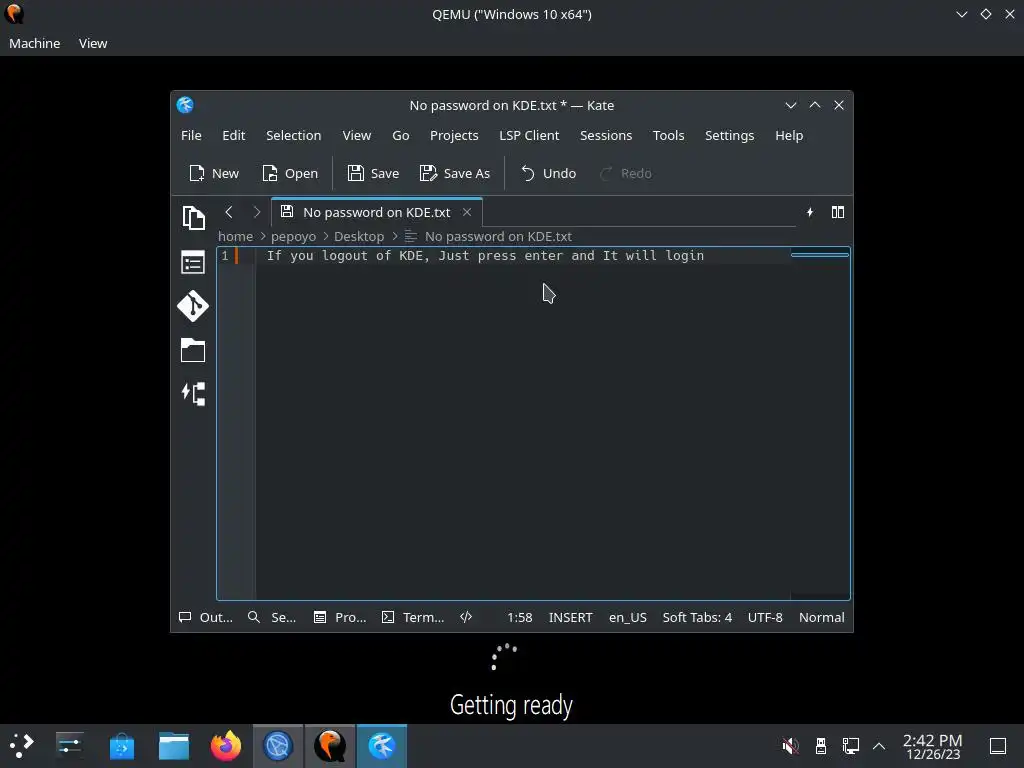Open the Soft Tabs: 4 indentation selector
The image size is (1024, 768).
click(697, 617)
